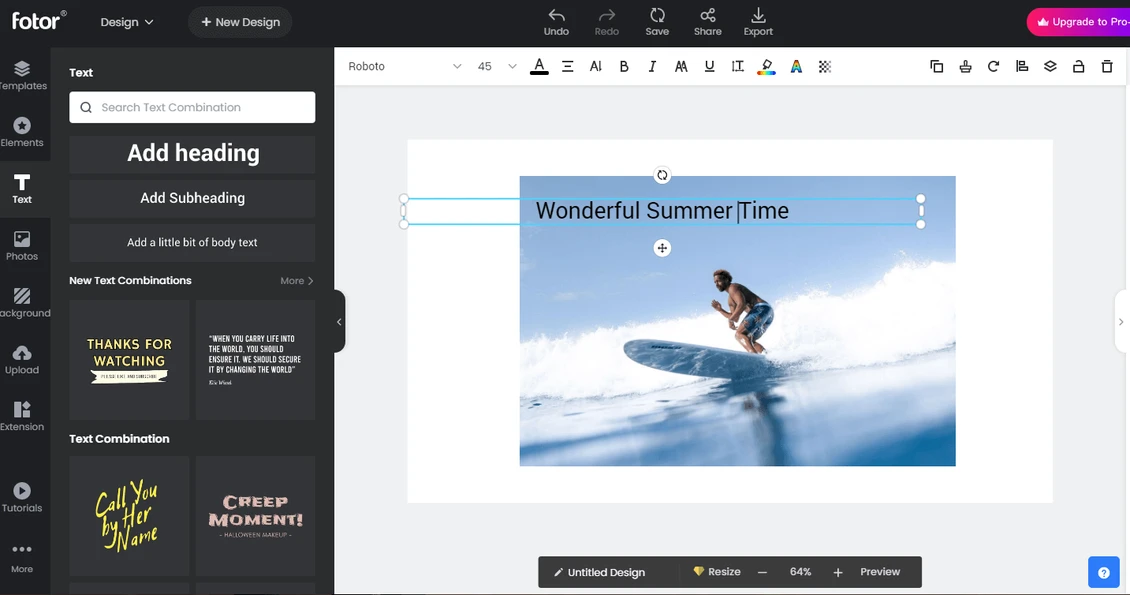1130x595 pixels.
Task: Switch to the Photos sidebar tab
Action: click(x=22, y=246)
